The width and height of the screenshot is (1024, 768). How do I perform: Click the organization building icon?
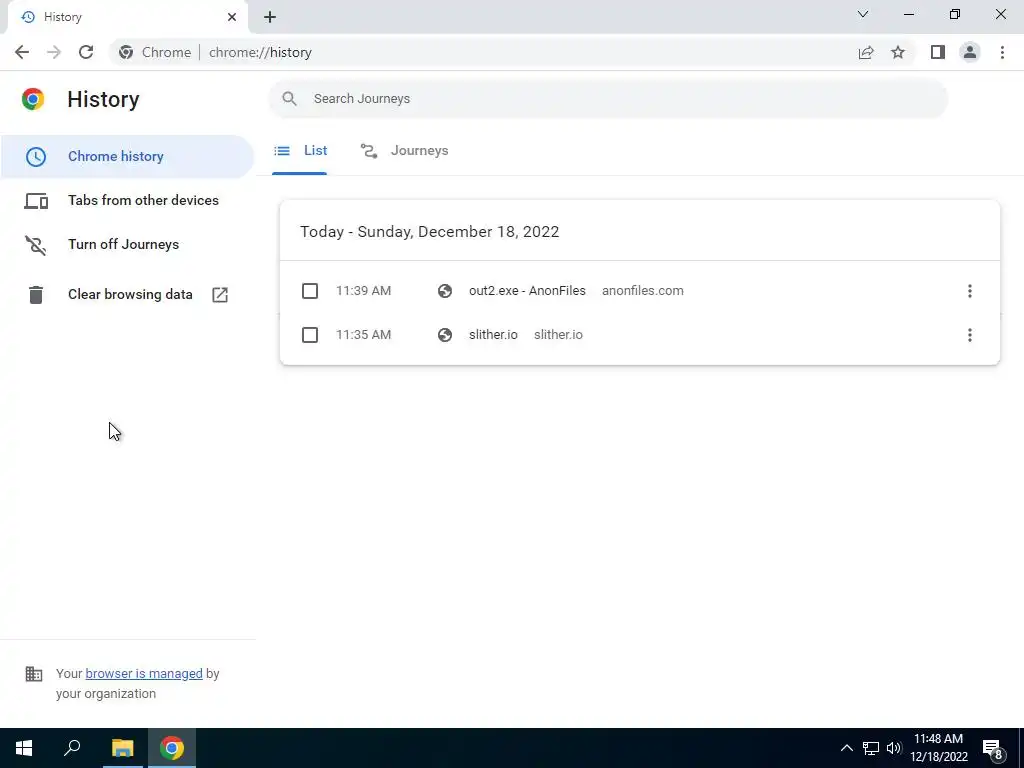[34, 673]
